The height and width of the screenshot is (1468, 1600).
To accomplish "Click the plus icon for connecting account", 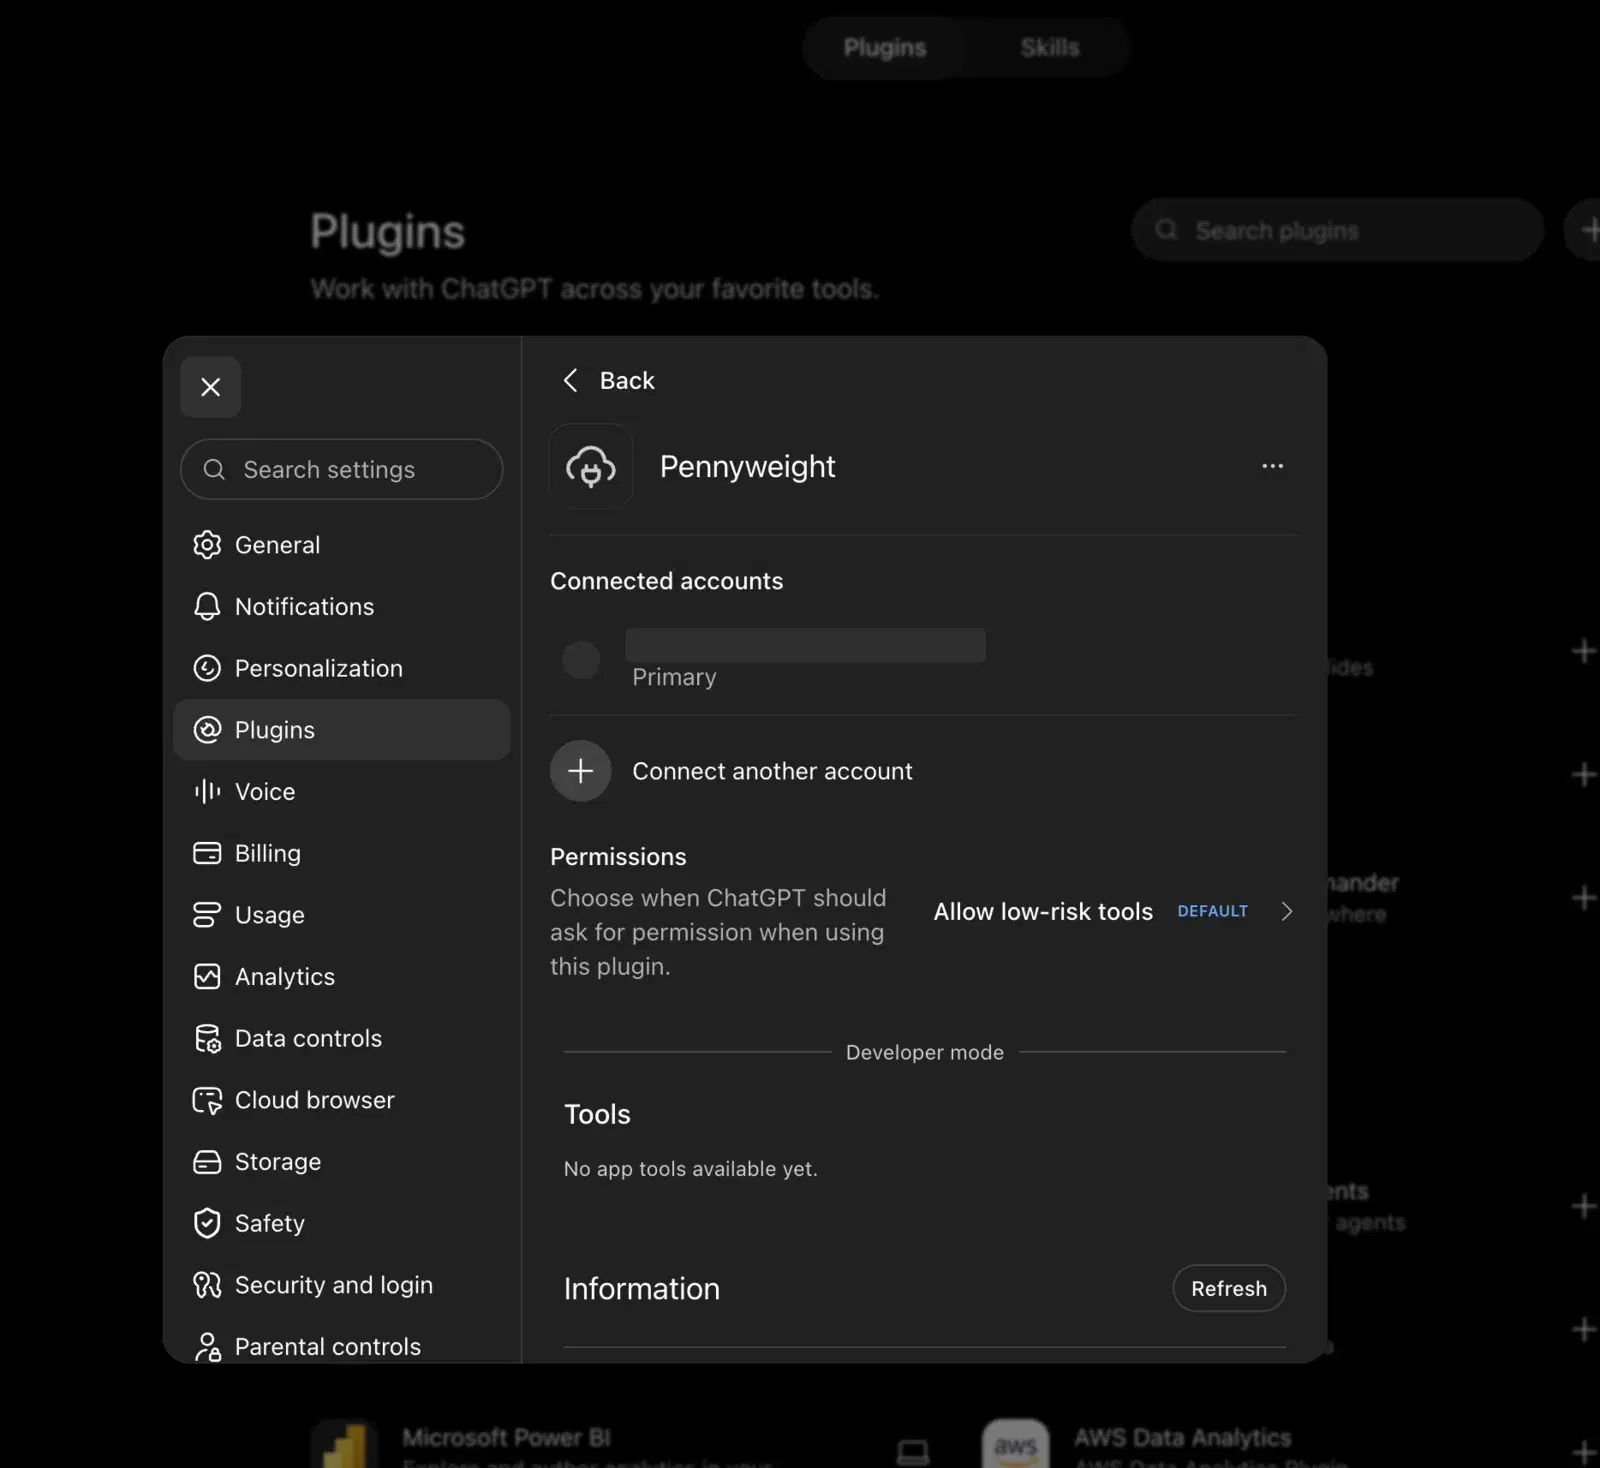I will [x=580, y=771].
